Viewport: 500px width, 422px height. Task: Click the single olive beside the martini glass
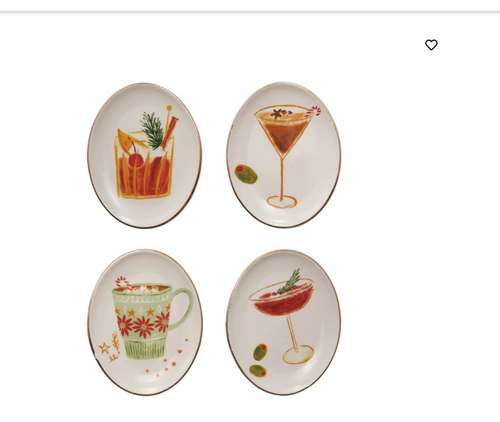pyautogui.click(x=246, y=174)
